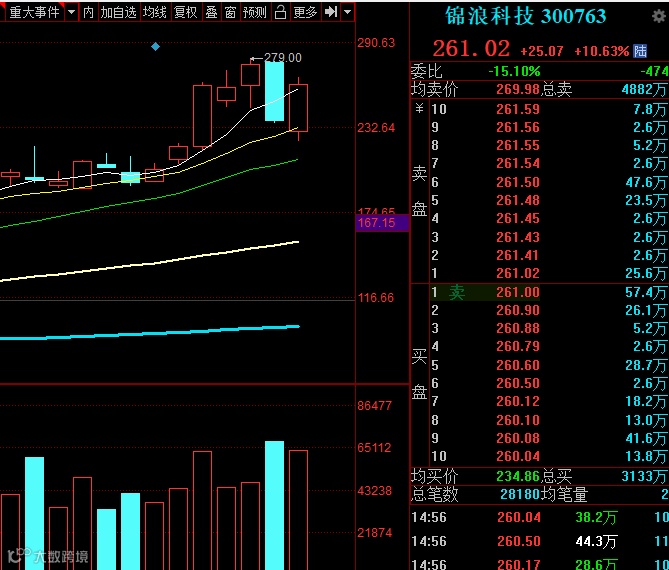Screen dimensions: 669x570
Task: Click the trade tick volume 38.2万
Action: (x=596, y=518)
